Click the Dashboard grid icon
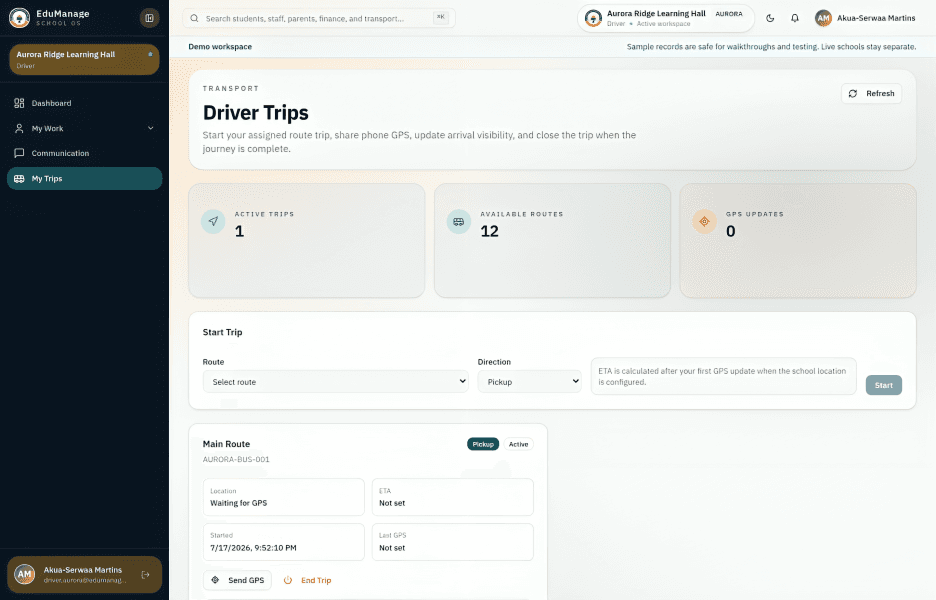Screen dimensions: 936x600 (x=19, y=103)
